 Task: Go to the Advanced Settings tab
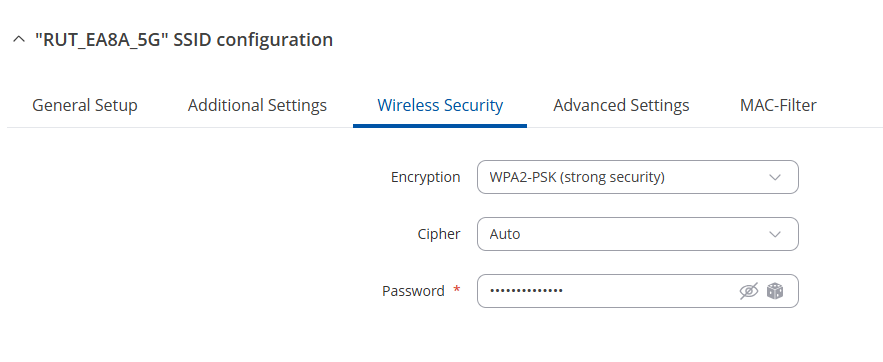(621, 105)
